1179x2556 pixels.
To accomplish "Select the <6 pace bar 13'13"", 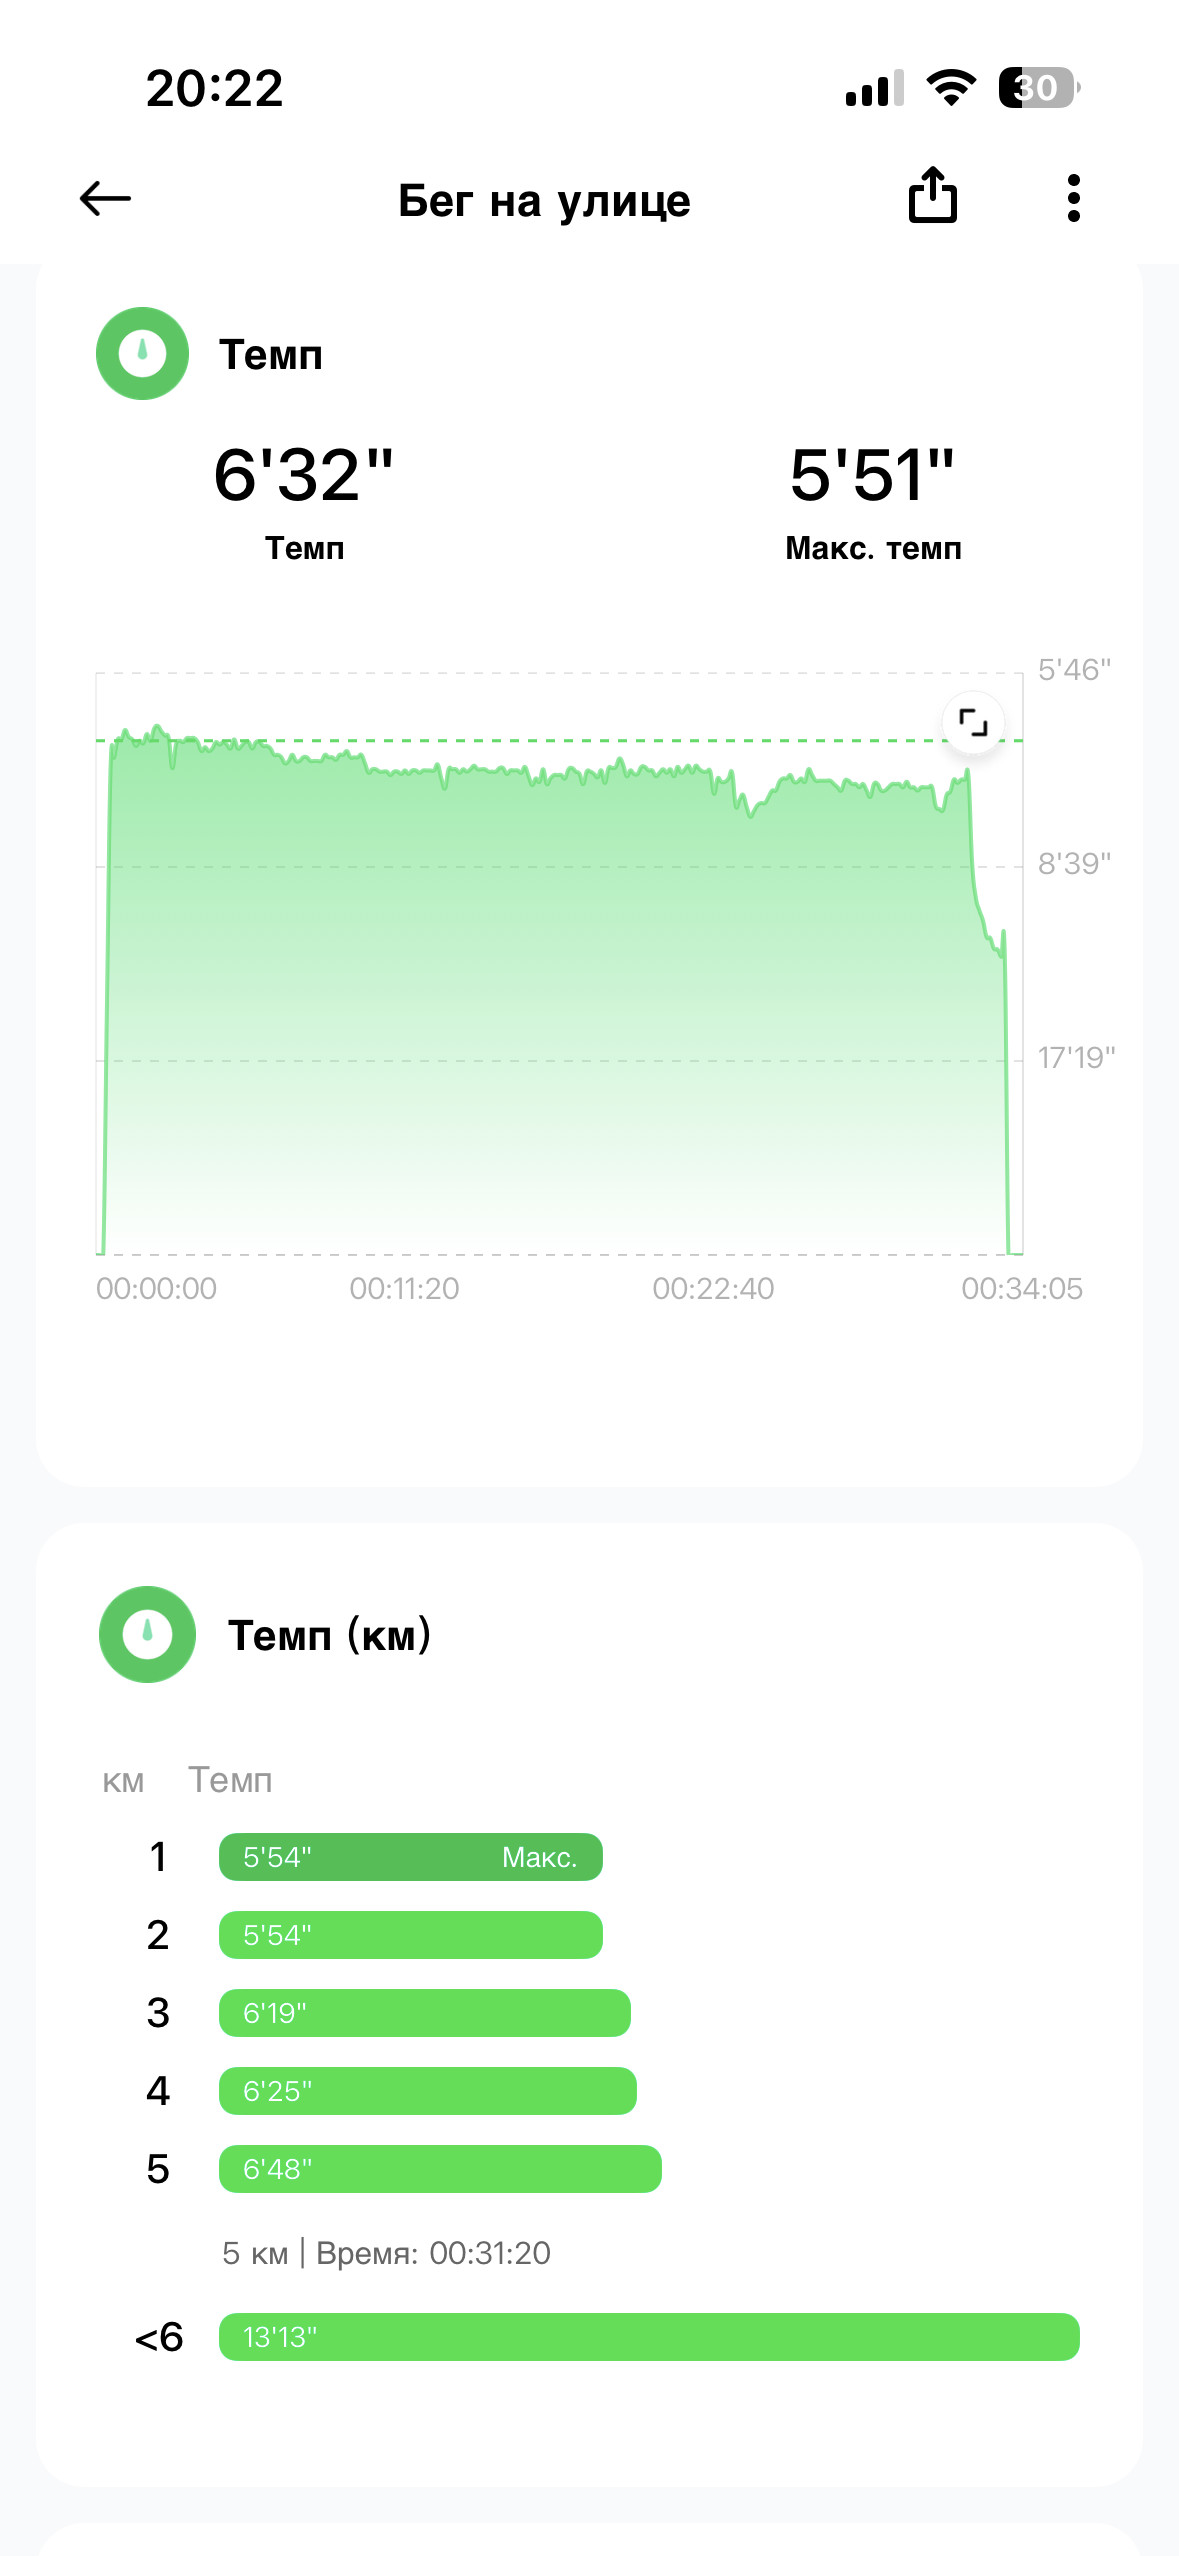I will (649, 2337).
